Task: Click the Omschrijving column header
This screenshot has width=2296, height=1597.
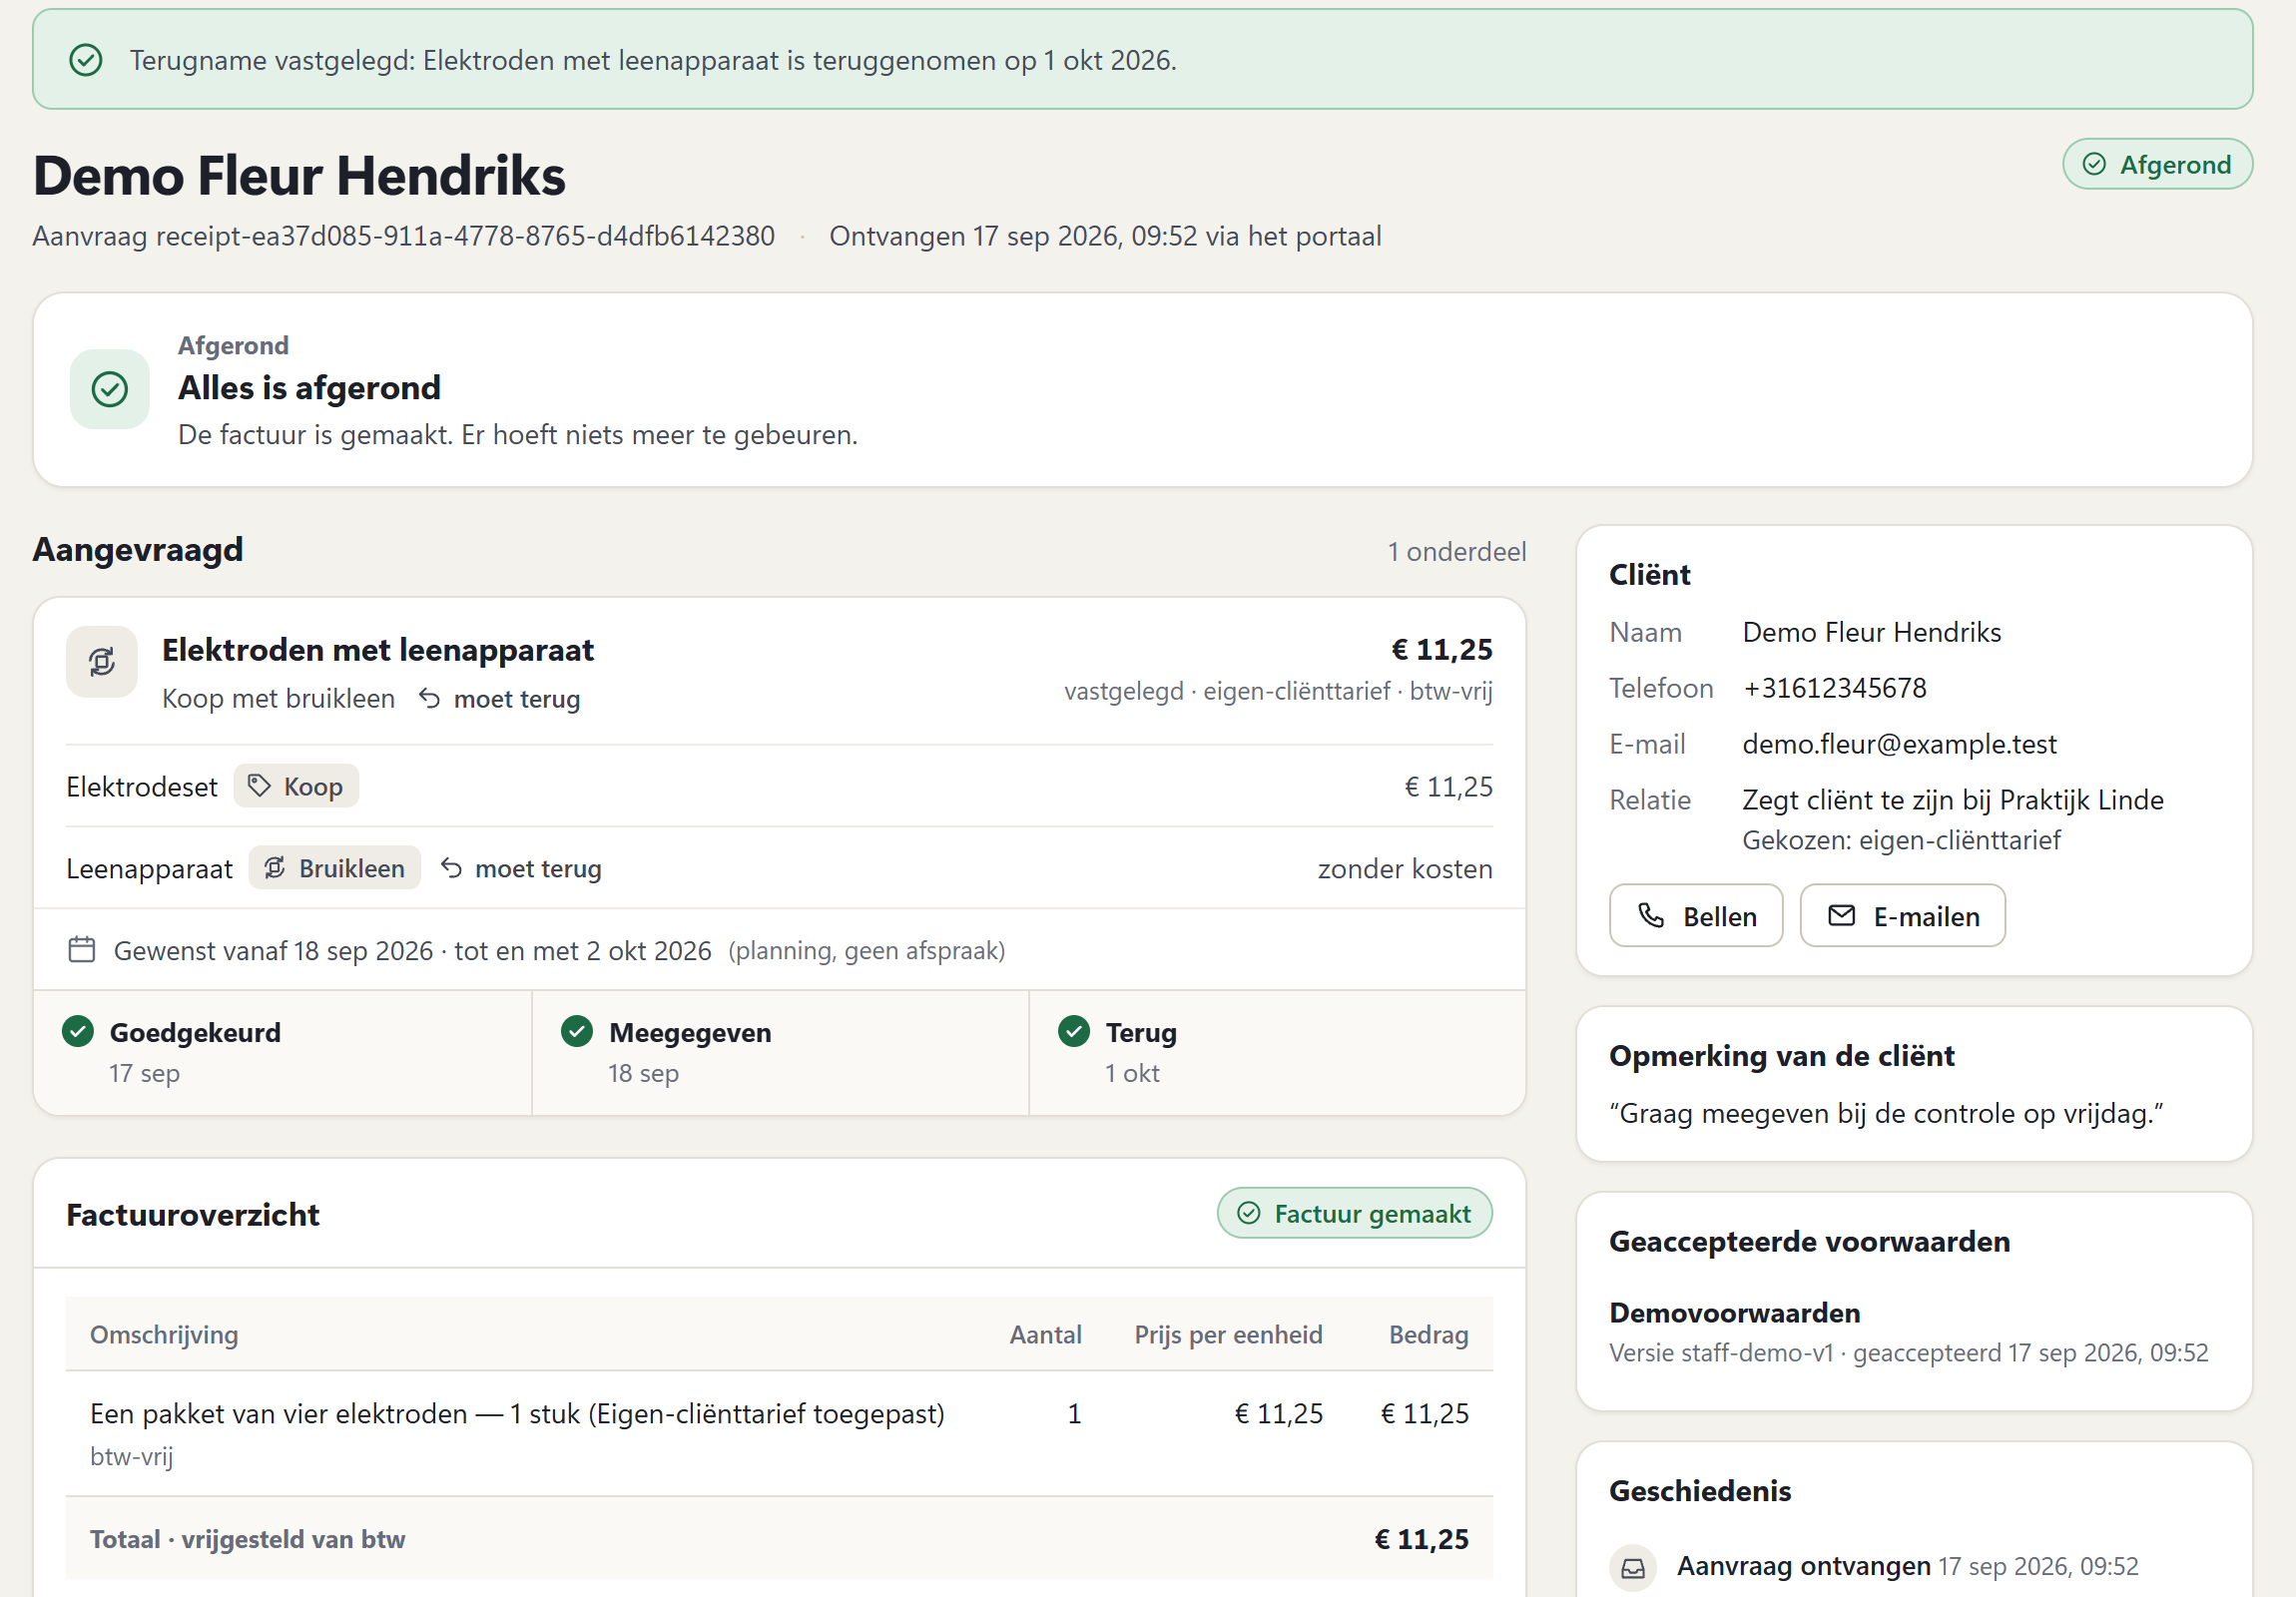Action: pyautogui.click(x=164, y=1335)
